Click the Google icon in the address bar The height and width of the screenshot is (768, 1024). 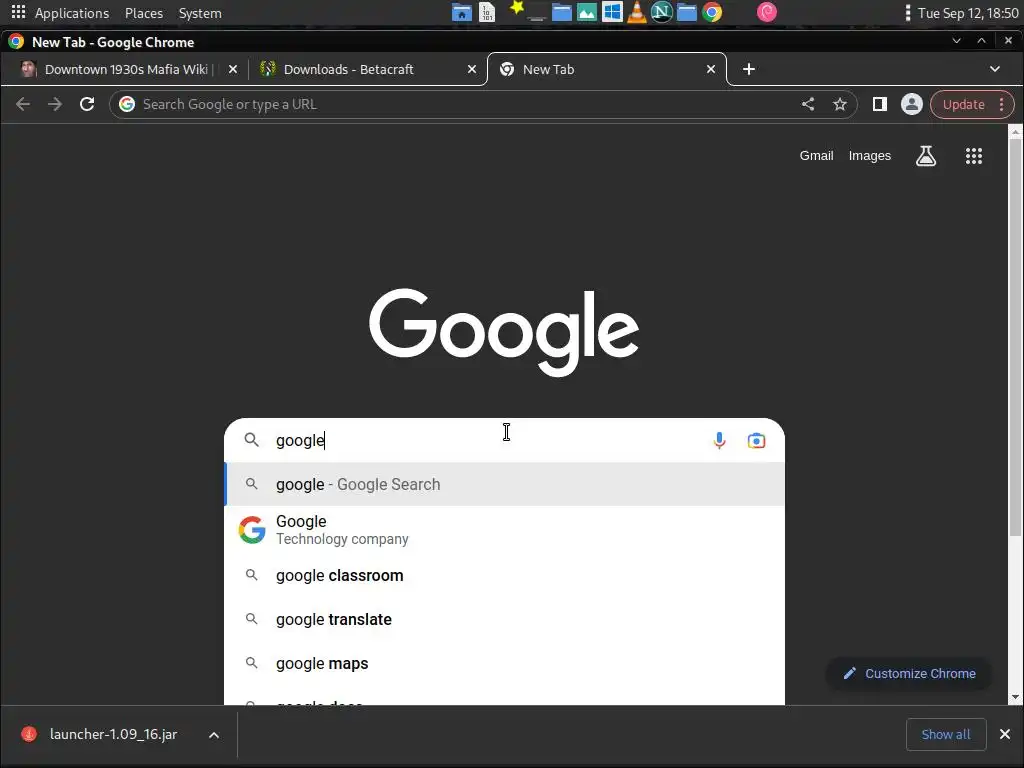pos(127,104)
